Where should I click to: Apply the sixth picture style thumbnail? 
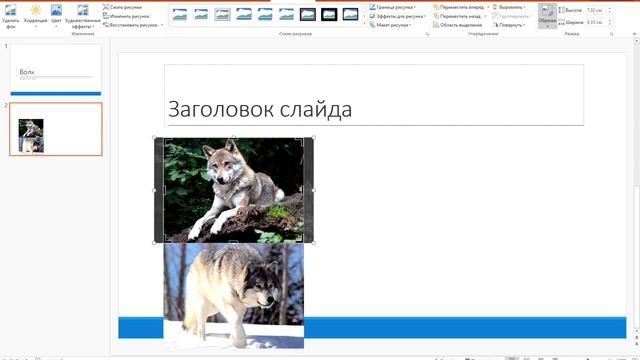point(286,15)
